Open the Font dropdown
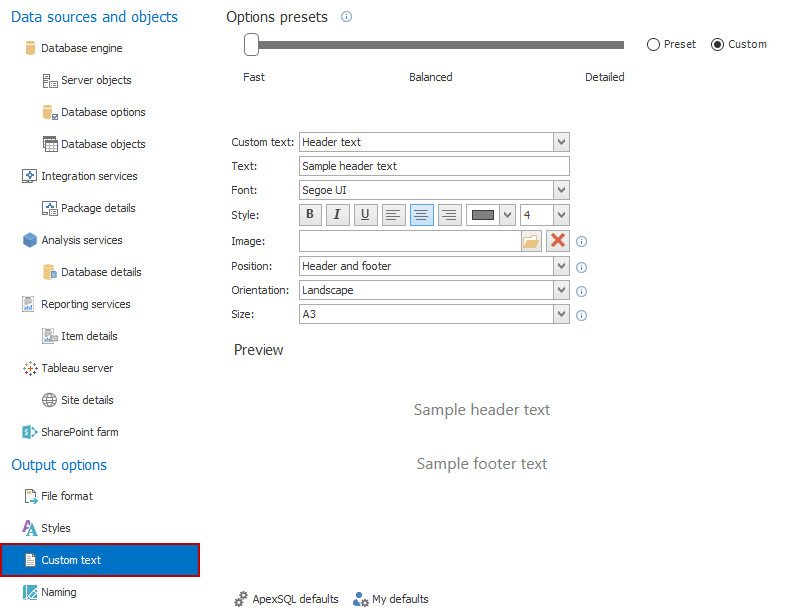The image size is (796, 615). point(561,190)
